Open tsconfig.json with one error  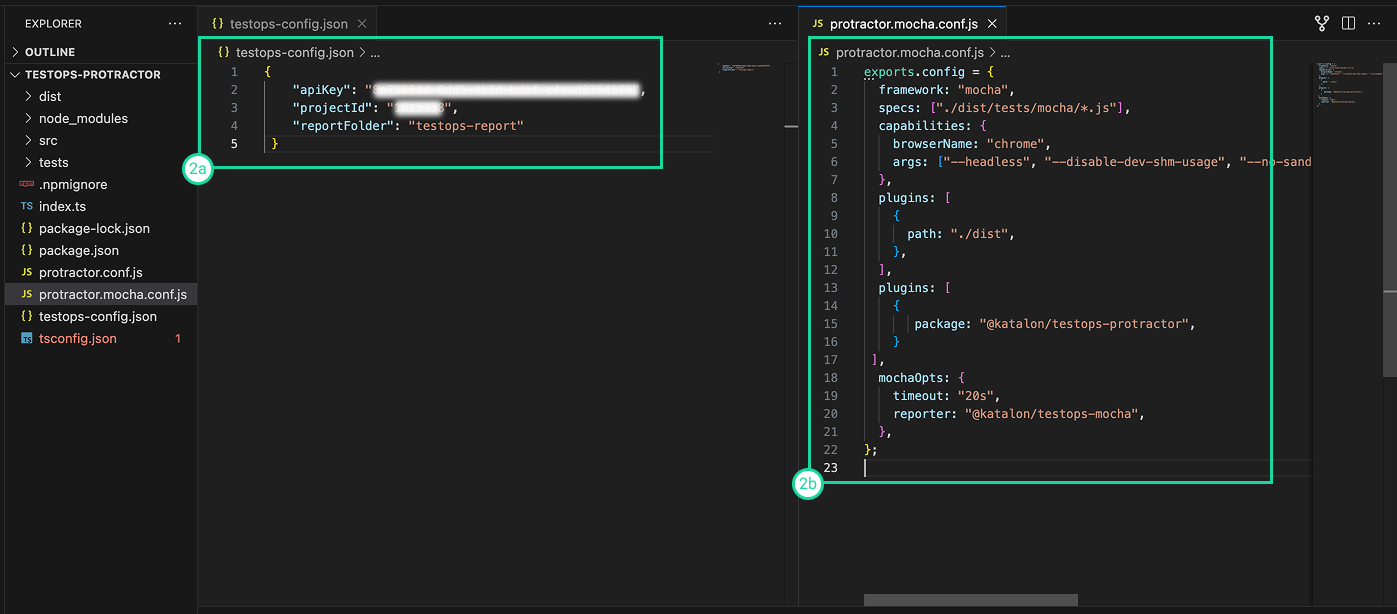coord(77,338)
